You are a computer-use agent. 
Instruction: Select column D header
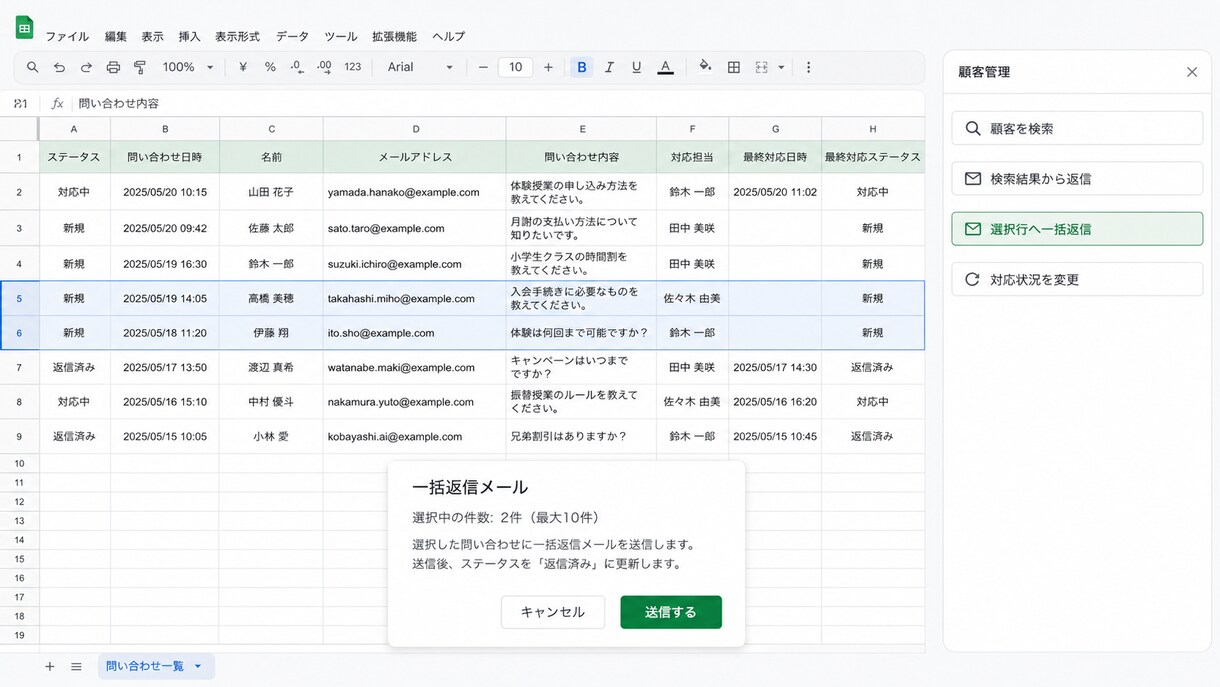click(x=415, y=129)
